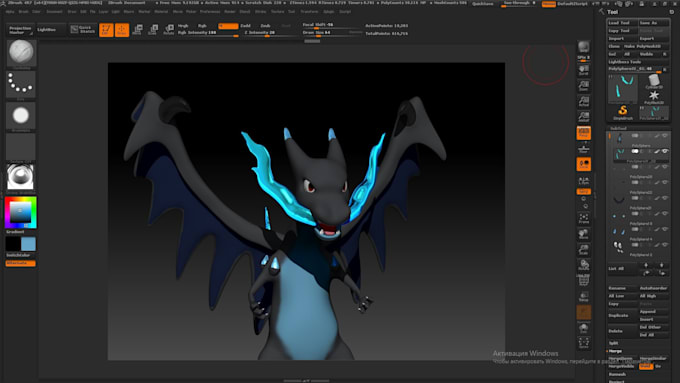Set canvas to Actual size
Screen dimensions: 680x383
584,101
